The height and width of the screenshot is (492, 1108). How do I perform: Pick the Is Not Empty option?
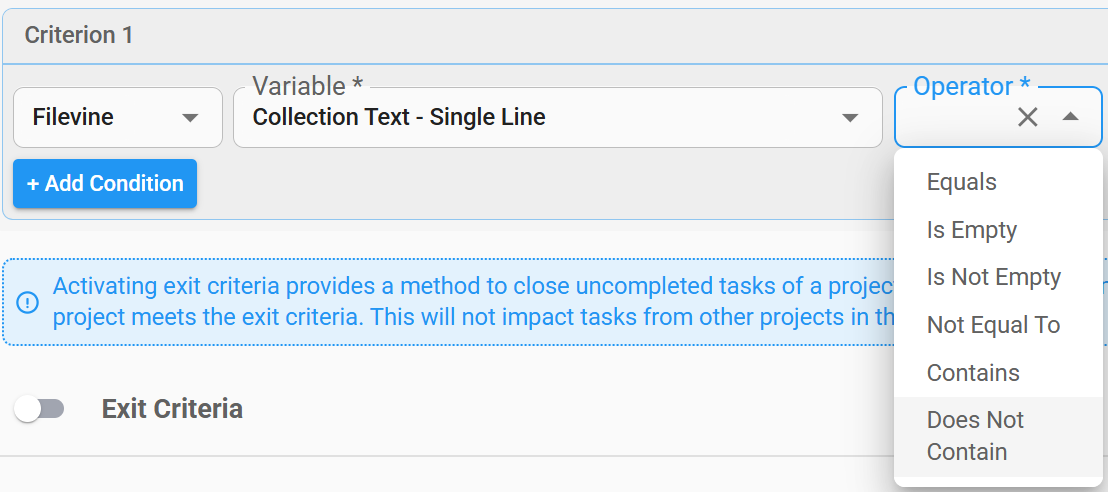point(994,277)
